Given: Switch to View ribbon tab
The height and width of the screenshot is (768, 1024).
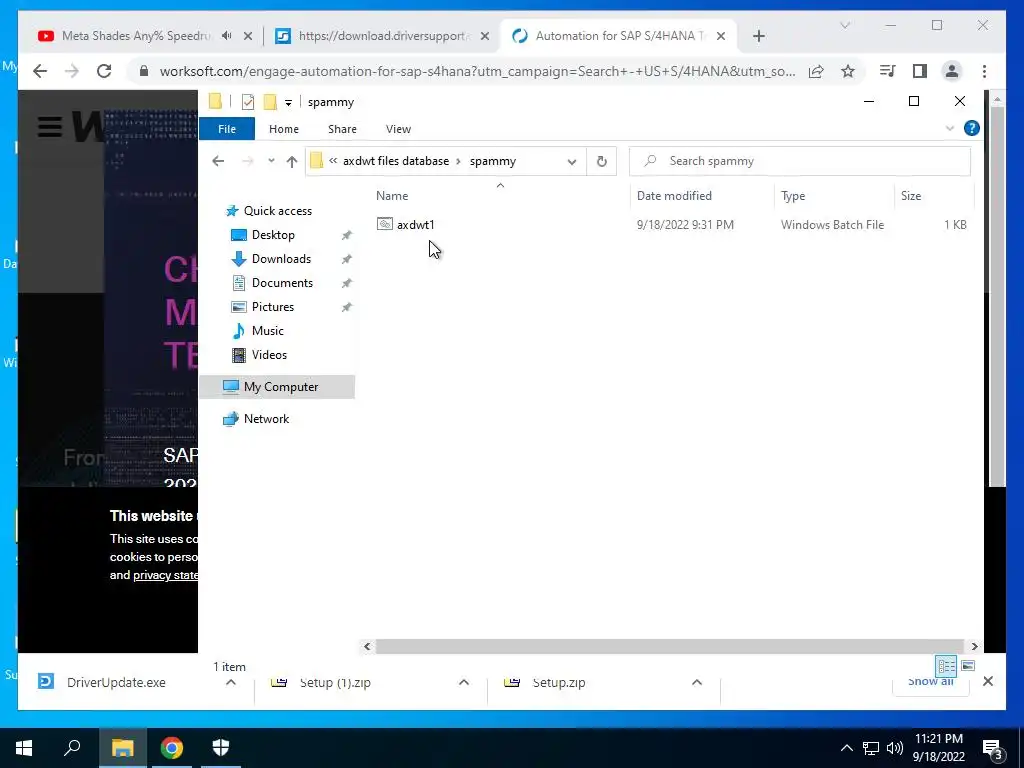Looking at the screenshot, I should (x=398, y=129).
